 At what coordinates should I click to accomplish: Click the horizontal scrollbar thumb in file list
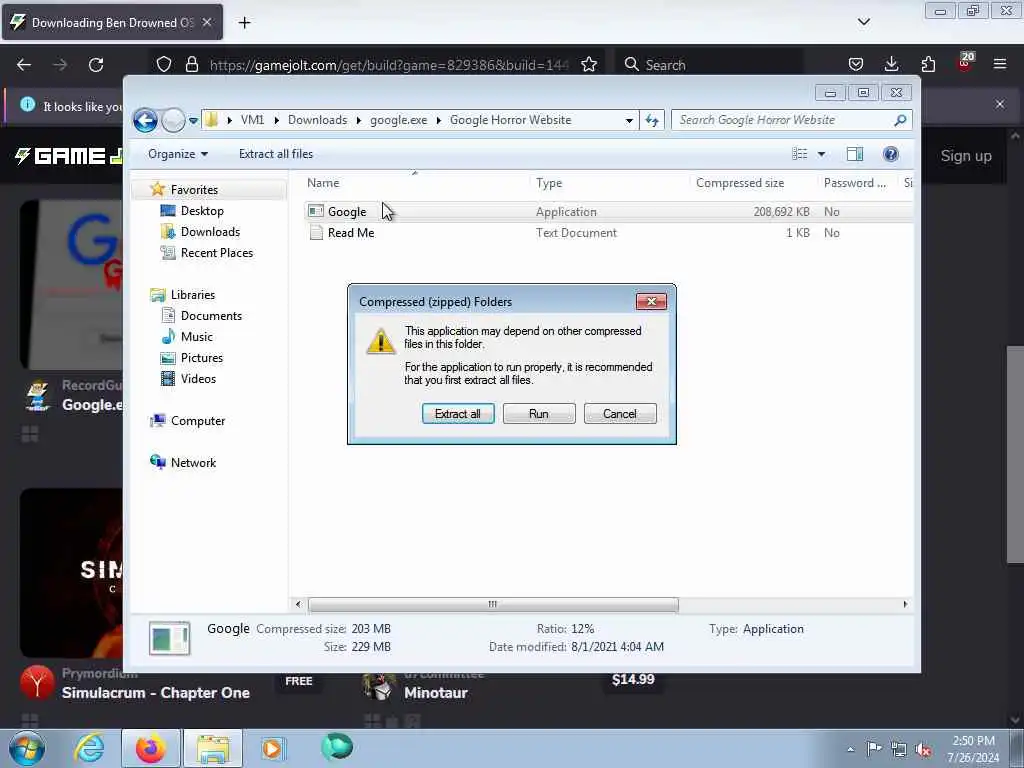coord(493,605)
